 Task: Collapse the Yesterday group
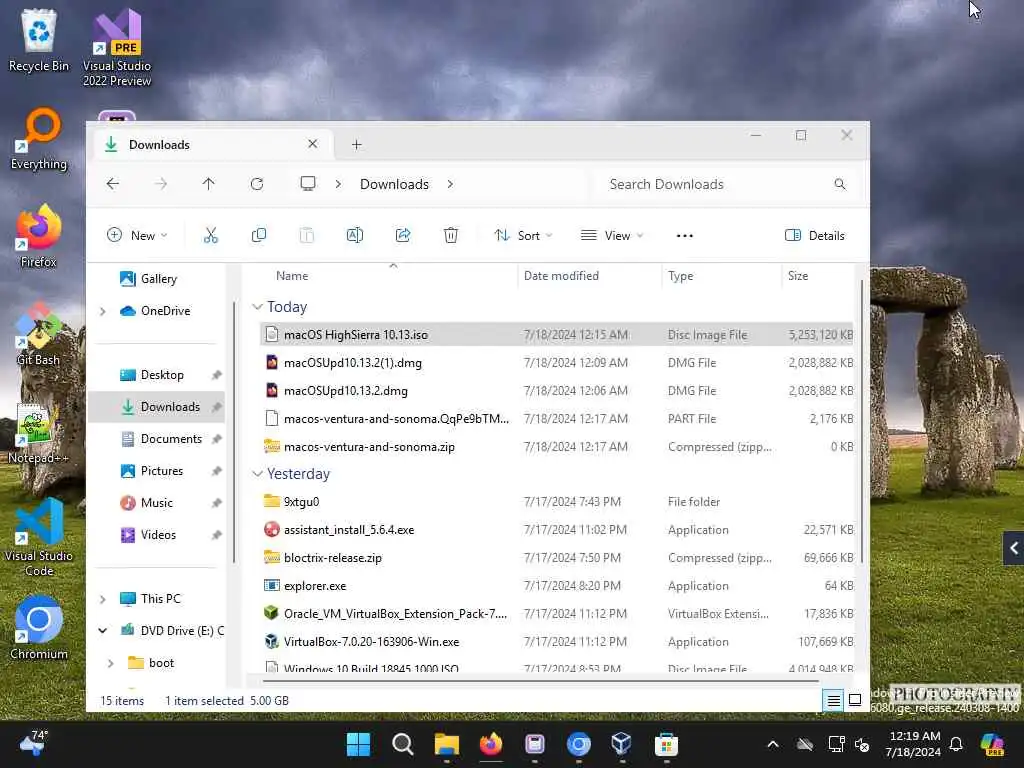(x=257, y=474)
